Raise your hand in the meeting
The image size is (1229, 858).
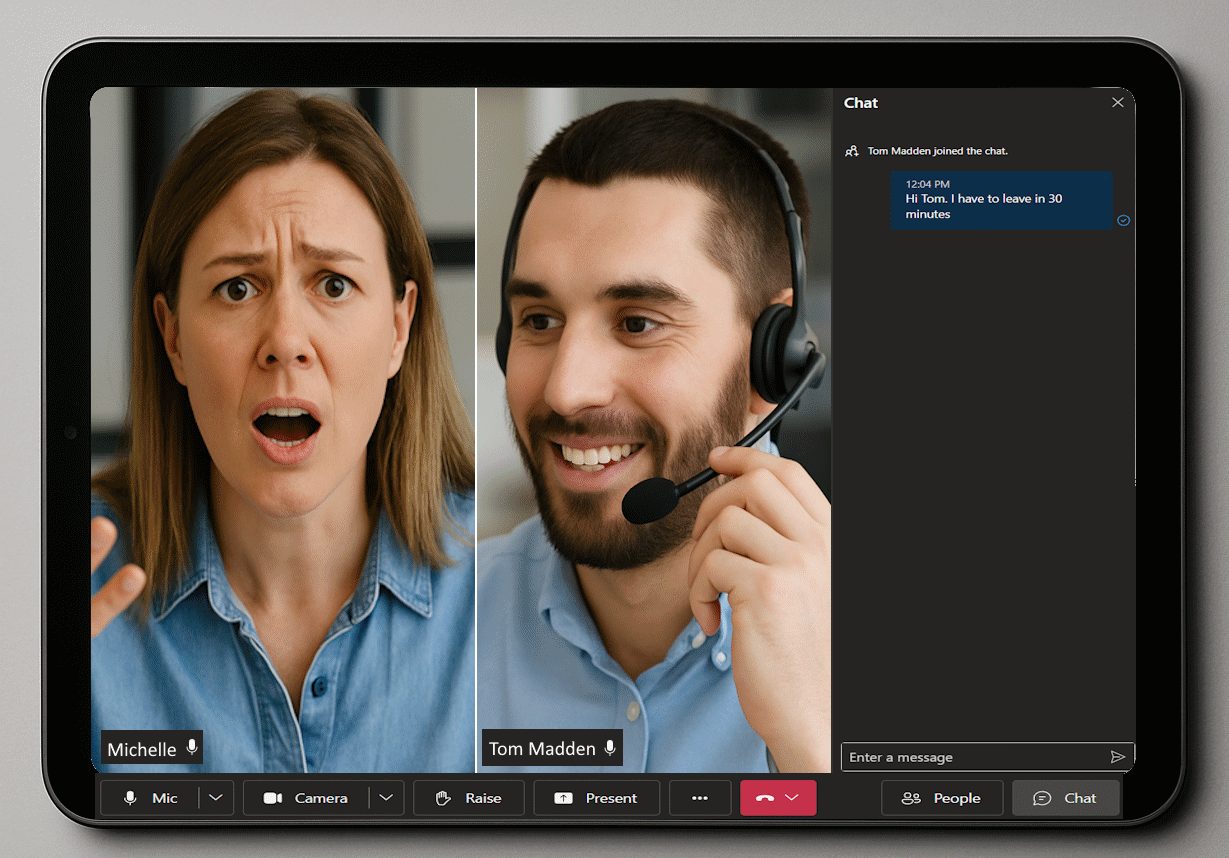click(x=468, y=798)
